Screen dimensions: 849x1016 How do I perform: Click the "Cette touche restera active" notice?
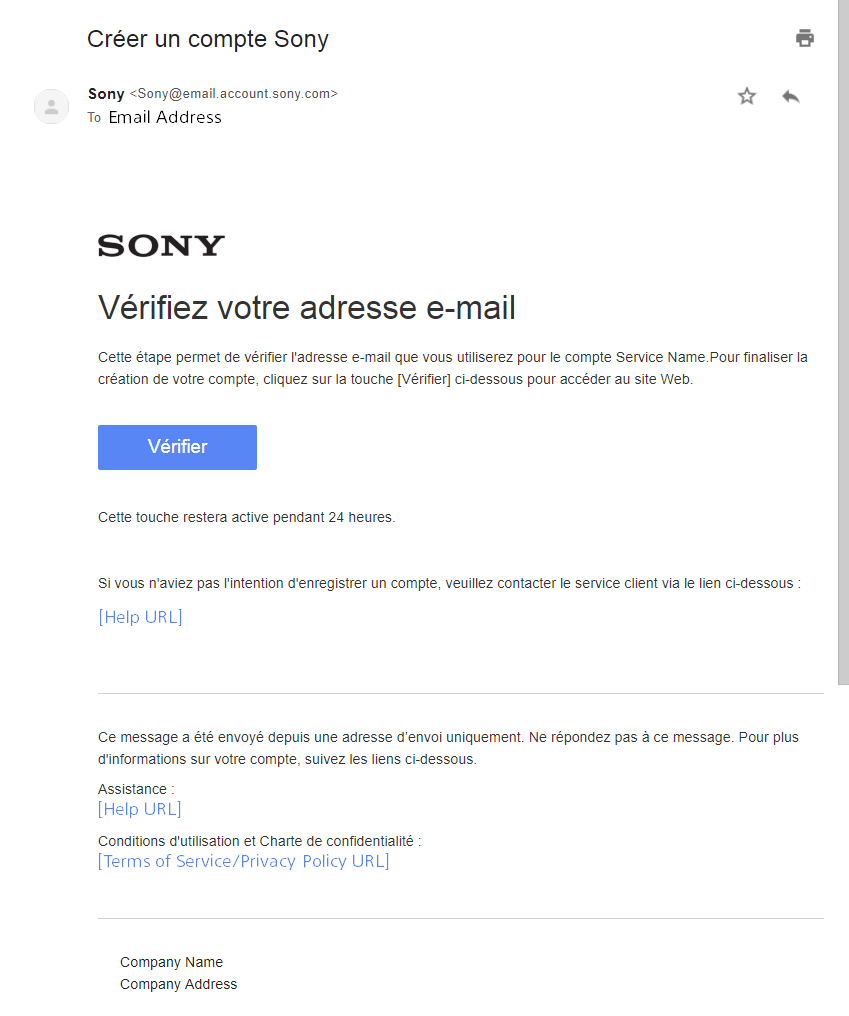[246, 517]
